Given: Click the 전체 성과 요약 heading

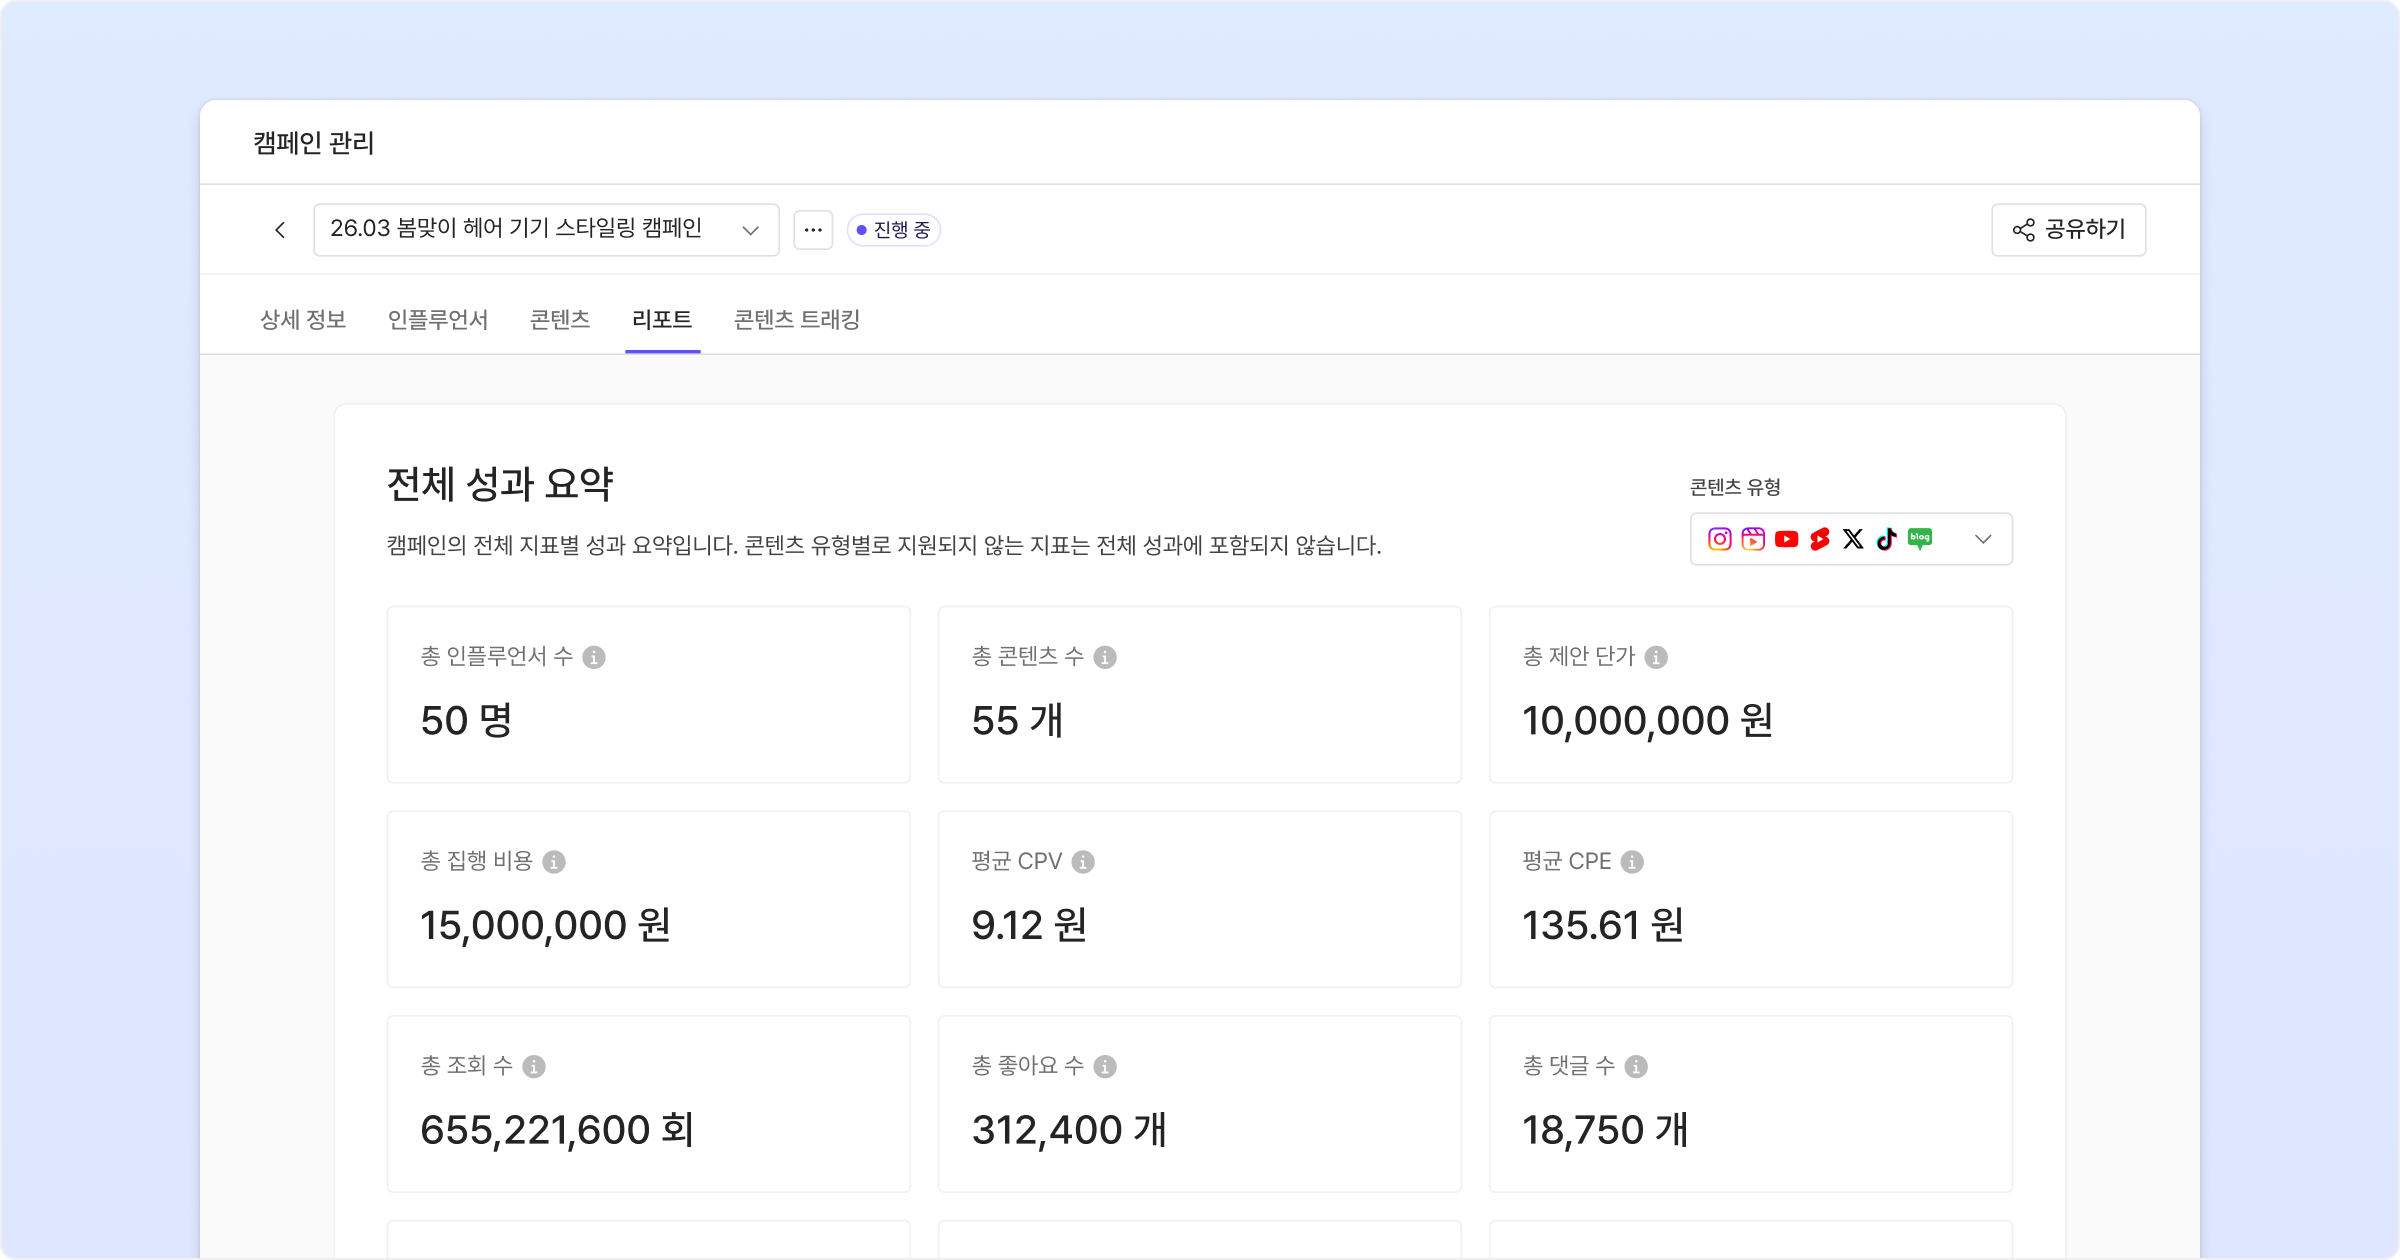Looking at the screenshot, I should (500, 484).
